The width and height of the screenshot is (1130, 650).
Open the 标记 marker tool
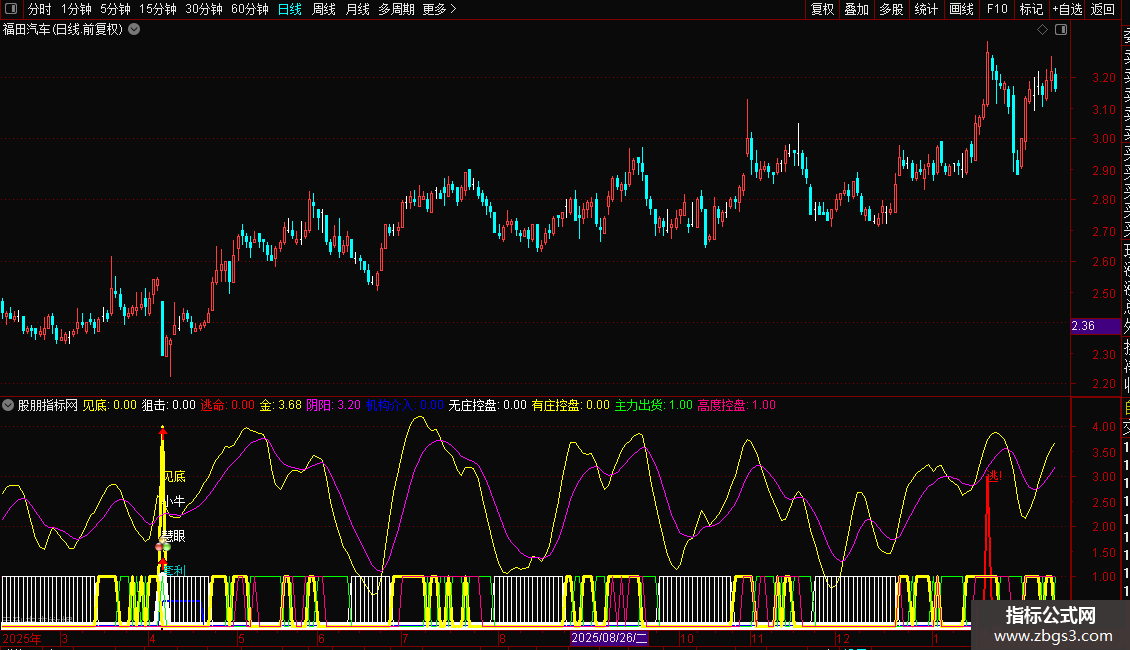1031,10
